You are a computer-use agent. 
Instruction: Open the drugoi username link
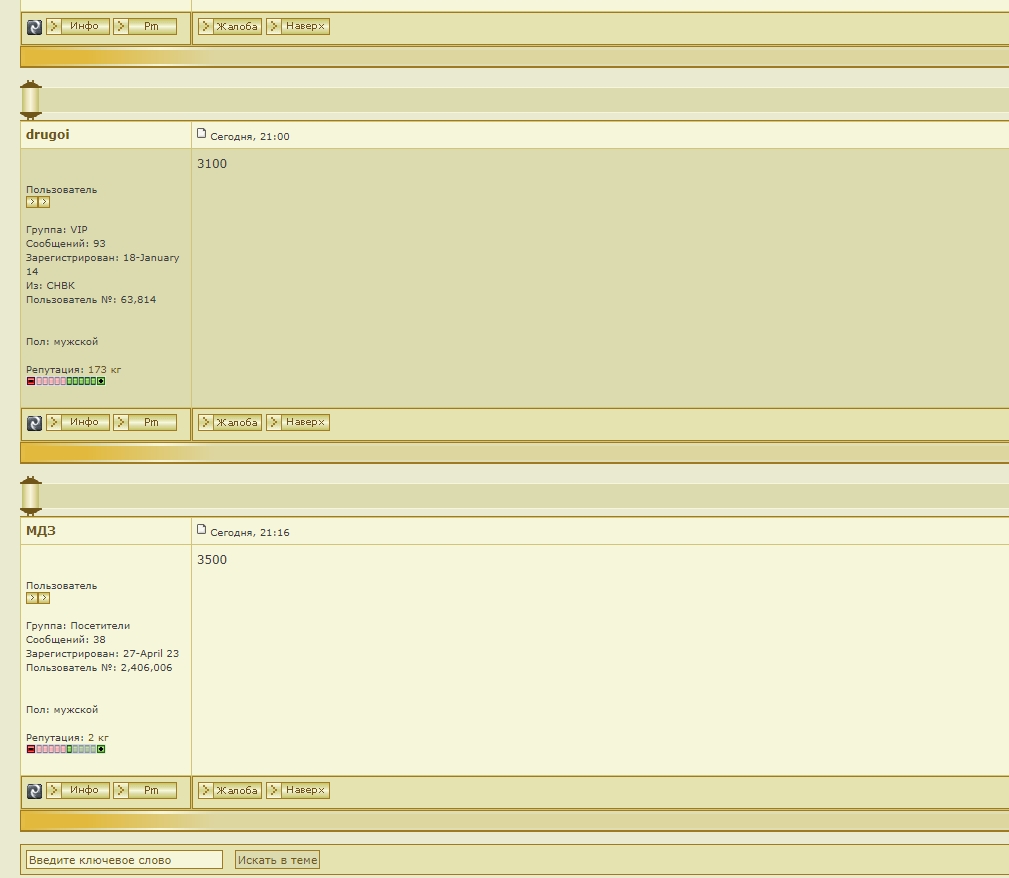(48, 134)
